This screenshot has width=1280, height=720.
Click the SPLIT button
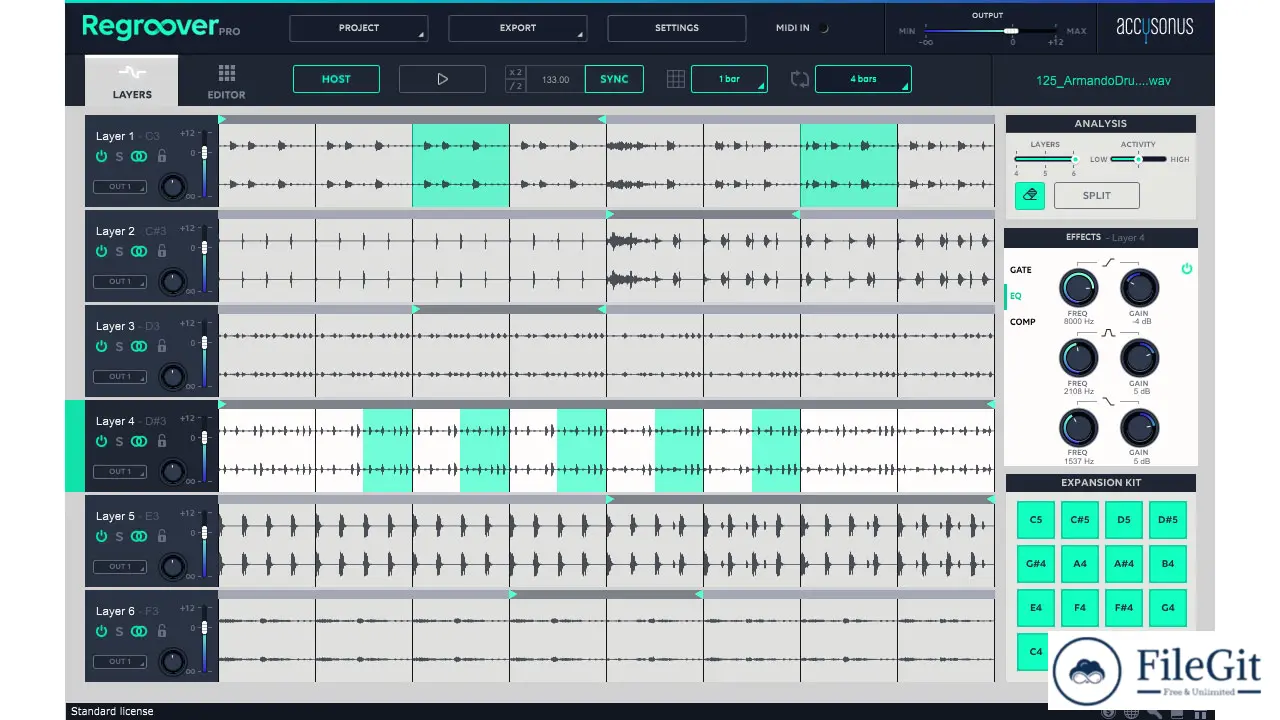point(1096,195)
